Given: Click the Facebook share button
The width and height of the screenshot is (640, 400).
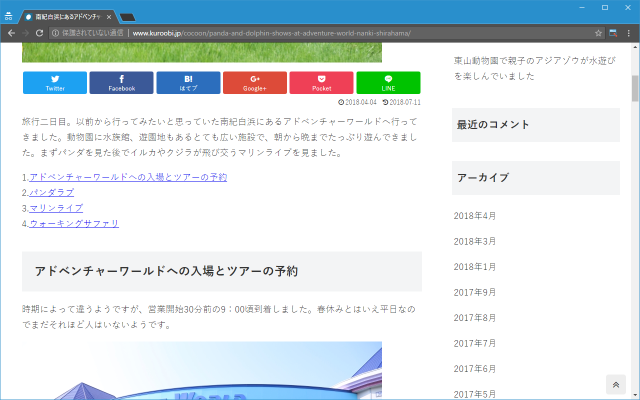Looking at the screenshot, I should pyautogui.click(x=121, y=83).
